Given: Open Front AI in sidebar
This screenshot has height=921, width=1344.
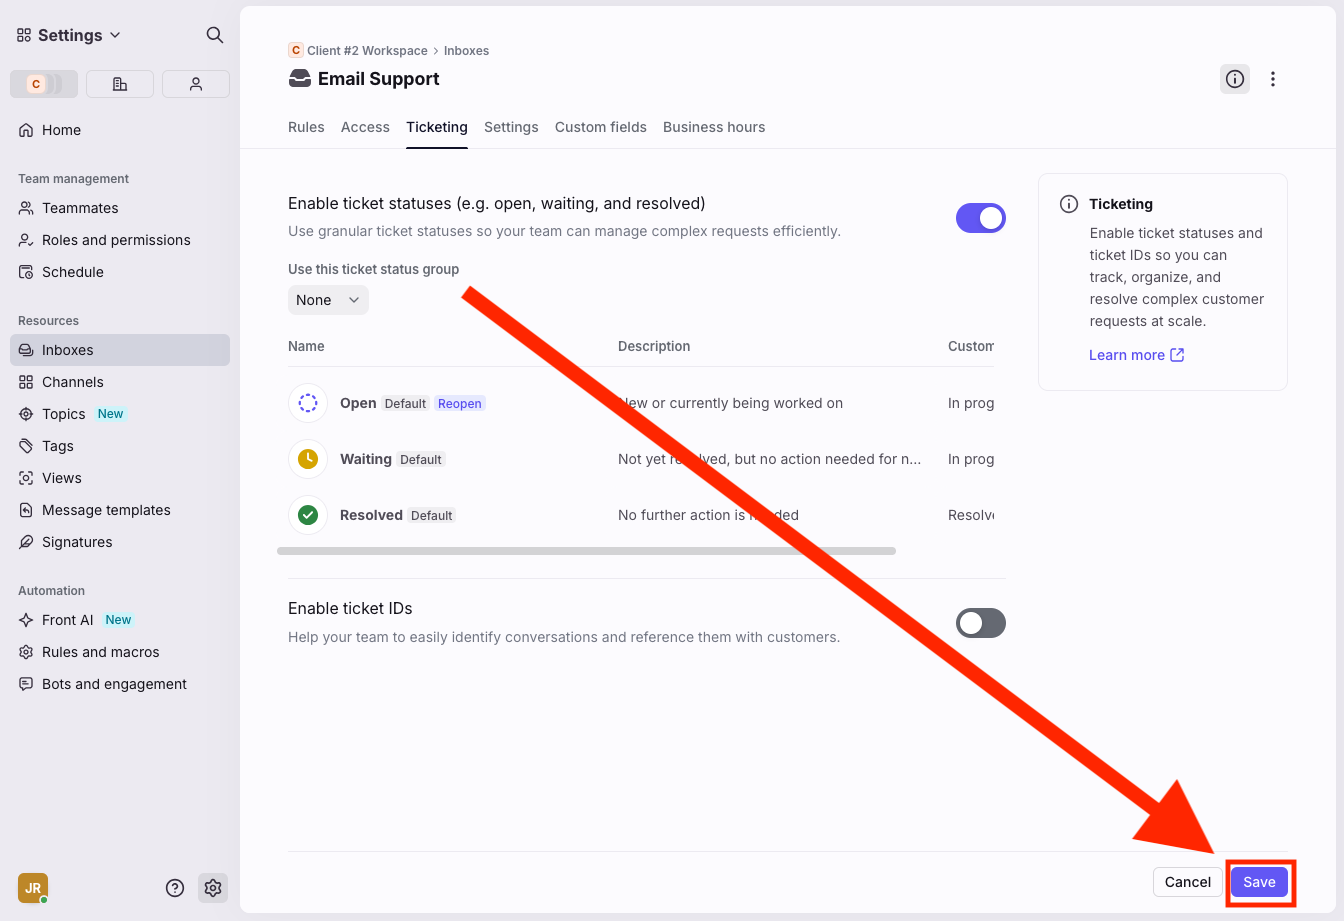Looking at the screenshot, I should (68, 620).
